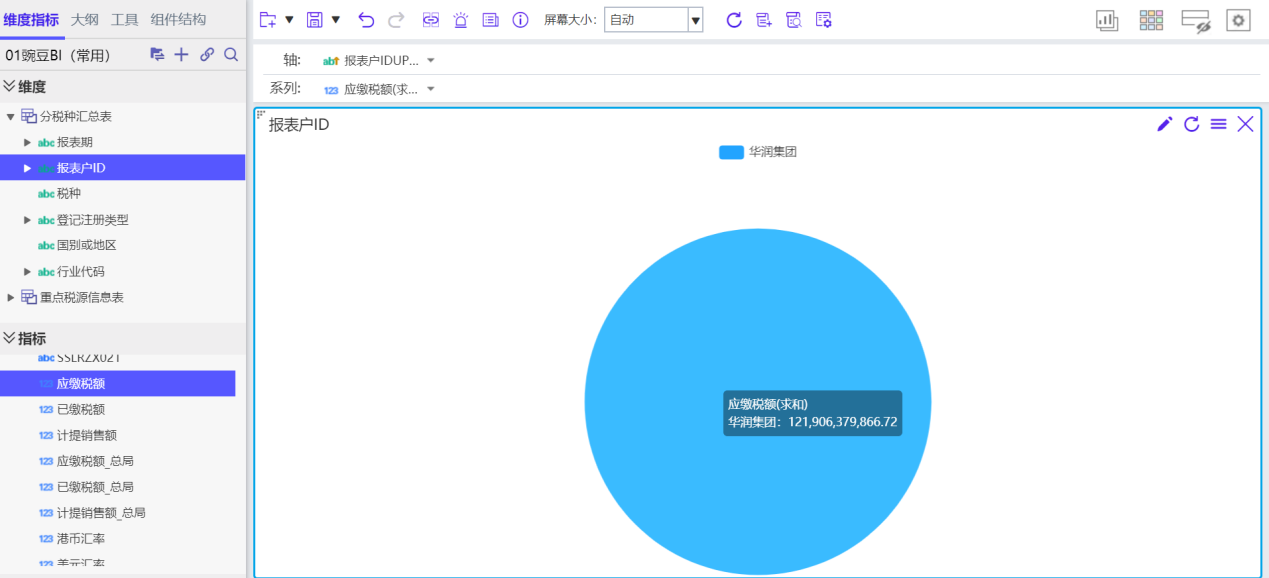The image size is (1269, 578).
Task: Select the 已缴税额 measure
Action: point(81,409)
